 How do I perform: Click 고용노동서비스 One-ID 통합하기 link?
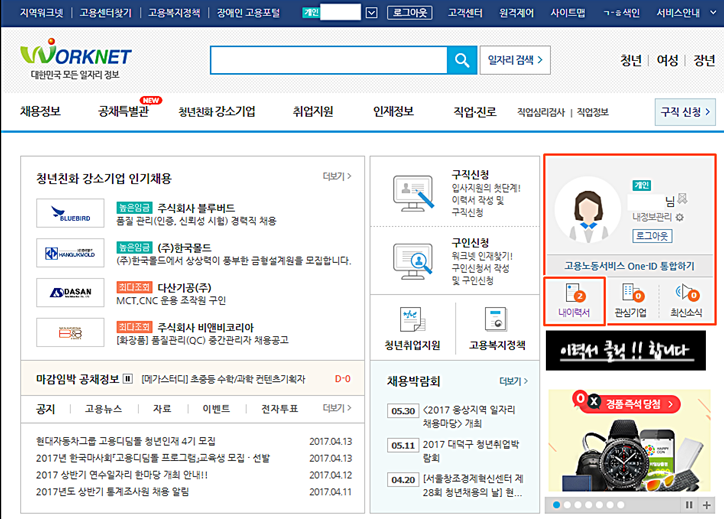coord(629,266)
